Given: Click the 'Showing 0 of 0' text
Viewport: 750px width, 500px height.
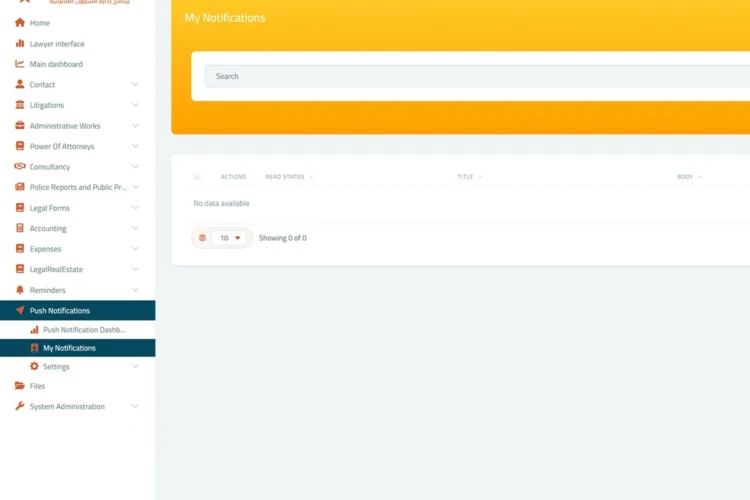Looking at the screenshot, I should click(x=283, y=238).
